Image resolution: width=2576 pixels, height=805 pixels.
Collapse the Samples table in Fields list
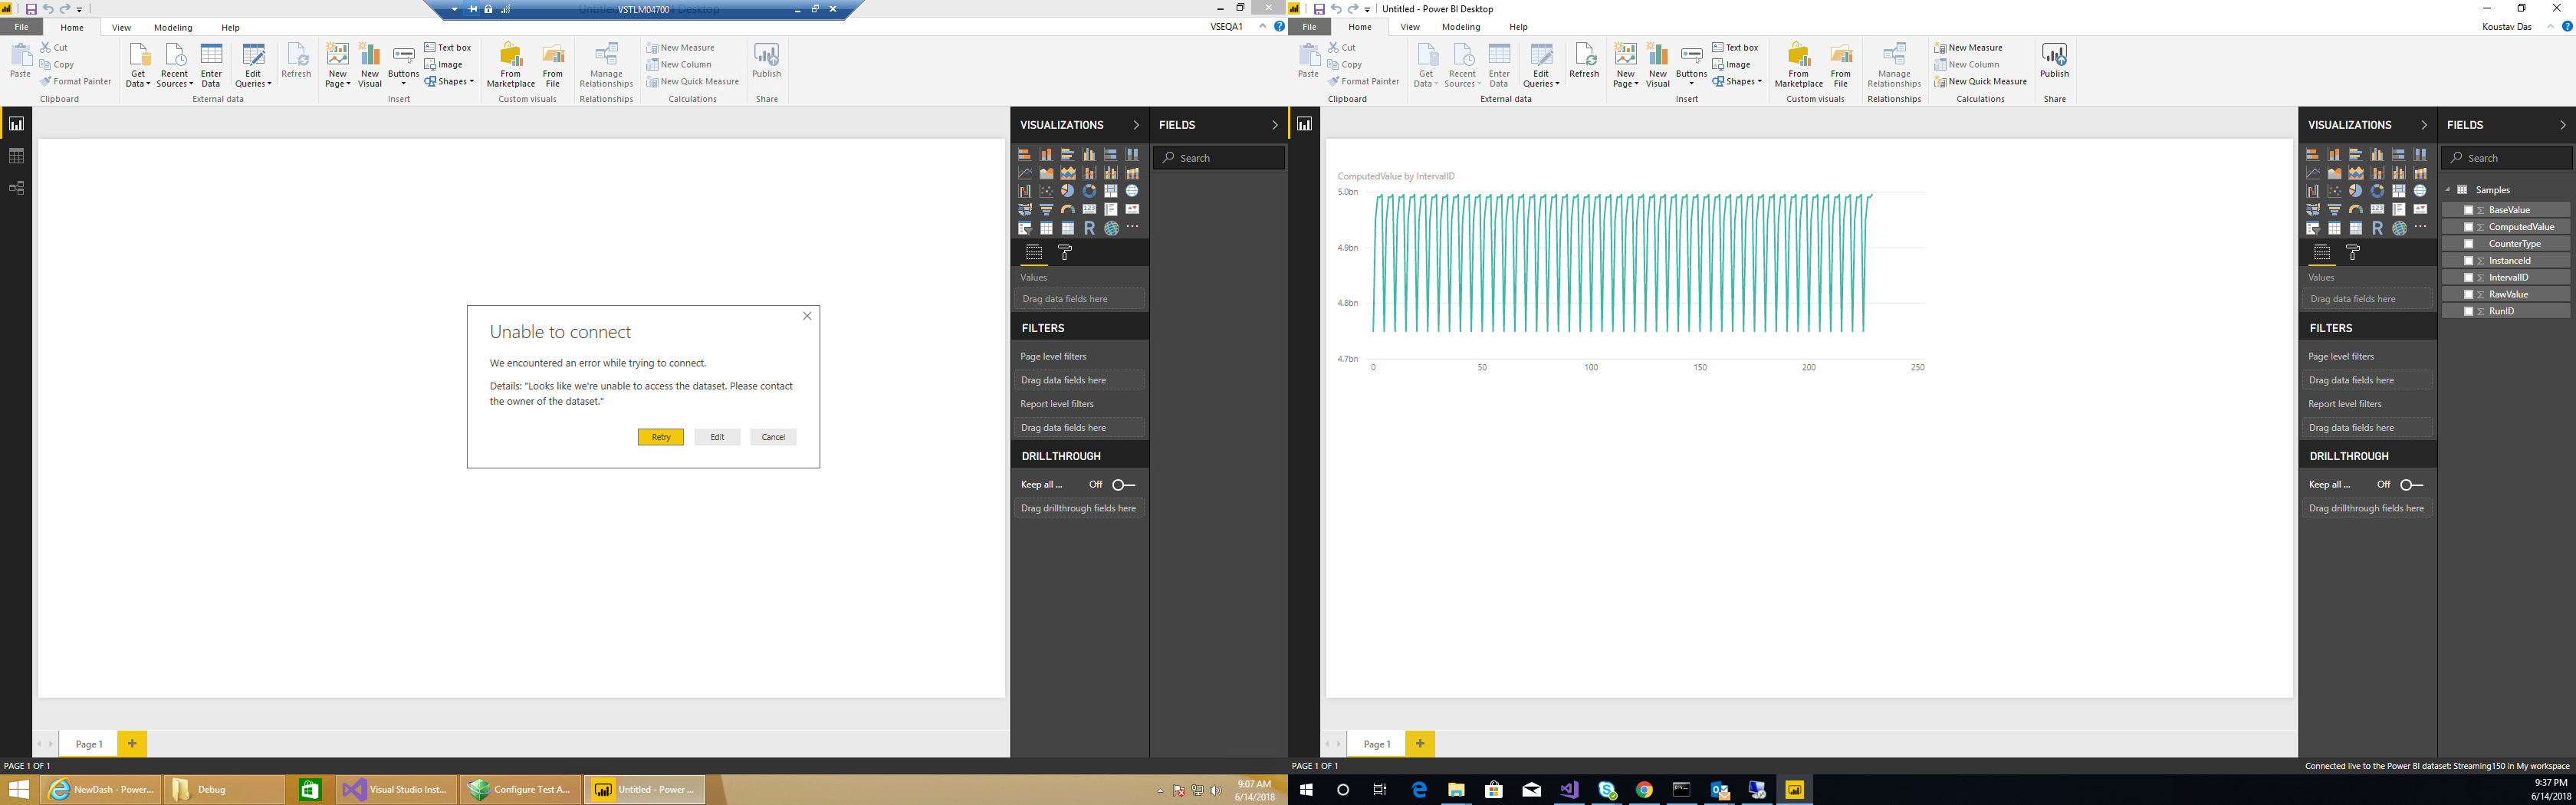click(x=2449, y=190)
